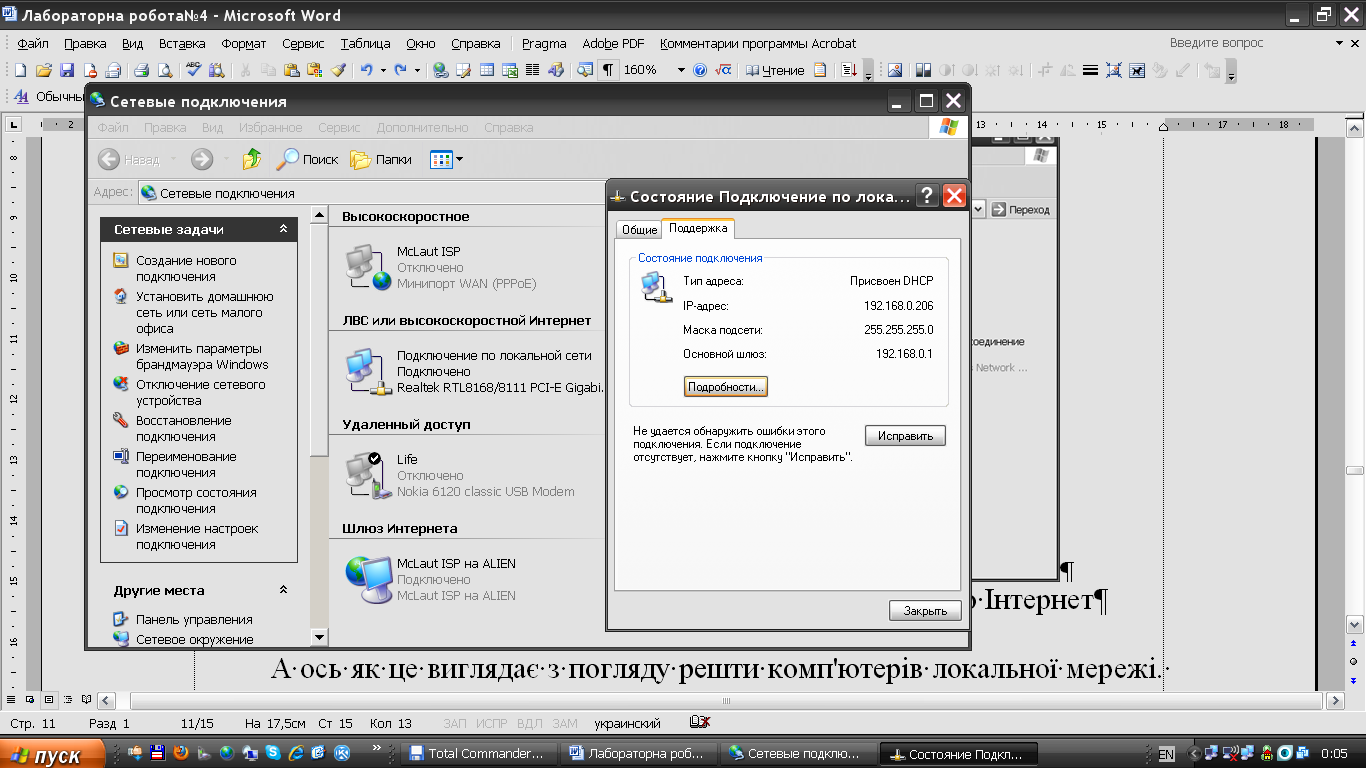Click the пуск Start button
The width and height of the screenshot is (1366, 768).
(x=52, y=755)
